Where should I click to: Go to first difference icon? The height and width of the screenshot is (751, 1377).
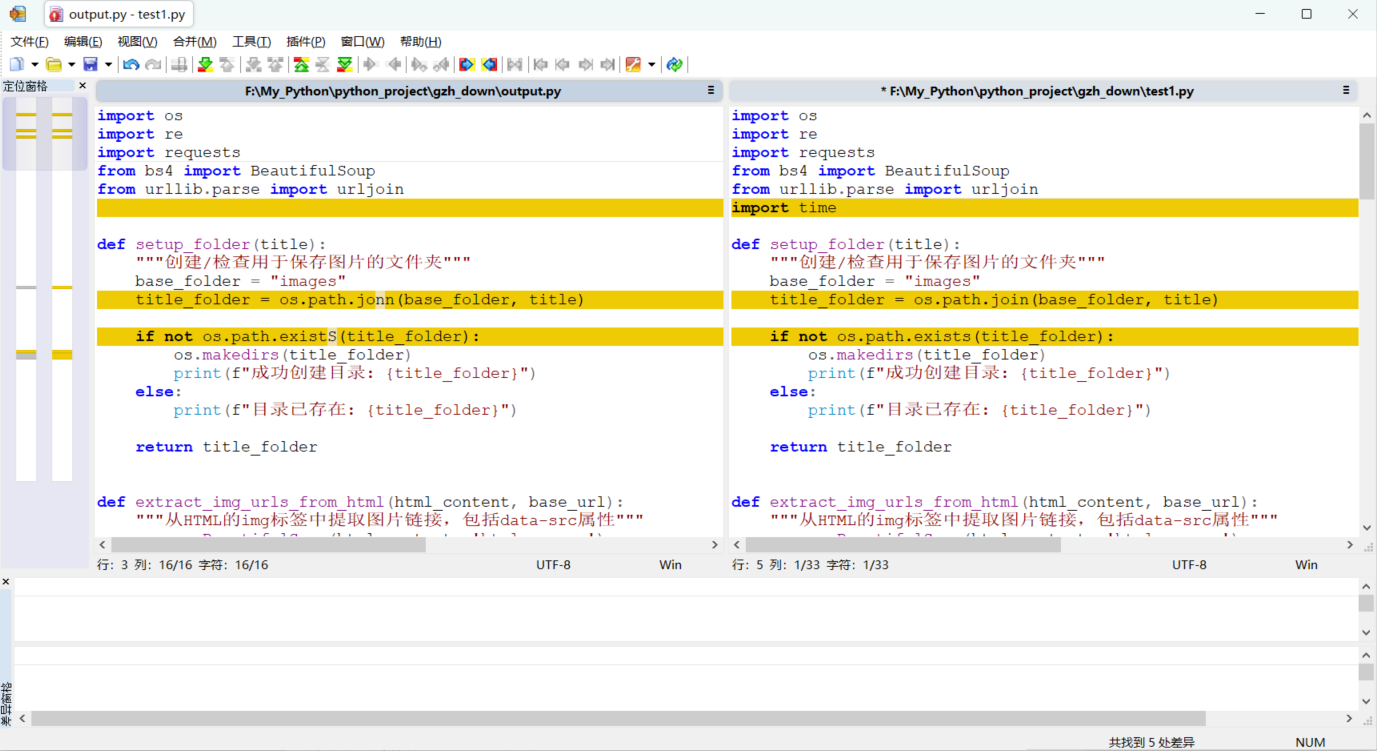301,65
